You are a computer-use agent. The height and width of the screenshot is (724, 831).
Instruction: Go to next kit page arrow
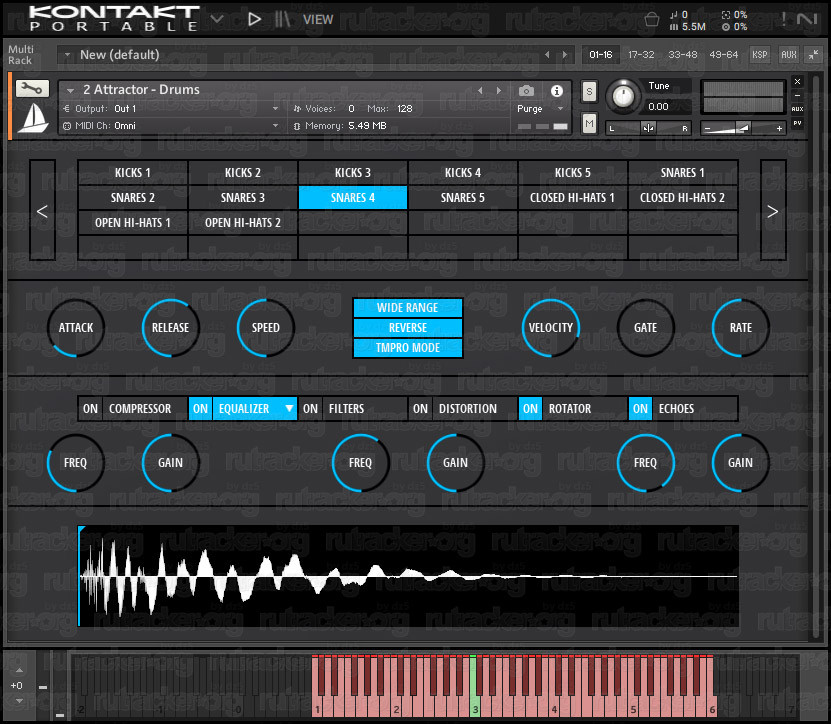[x=773, y=210]
